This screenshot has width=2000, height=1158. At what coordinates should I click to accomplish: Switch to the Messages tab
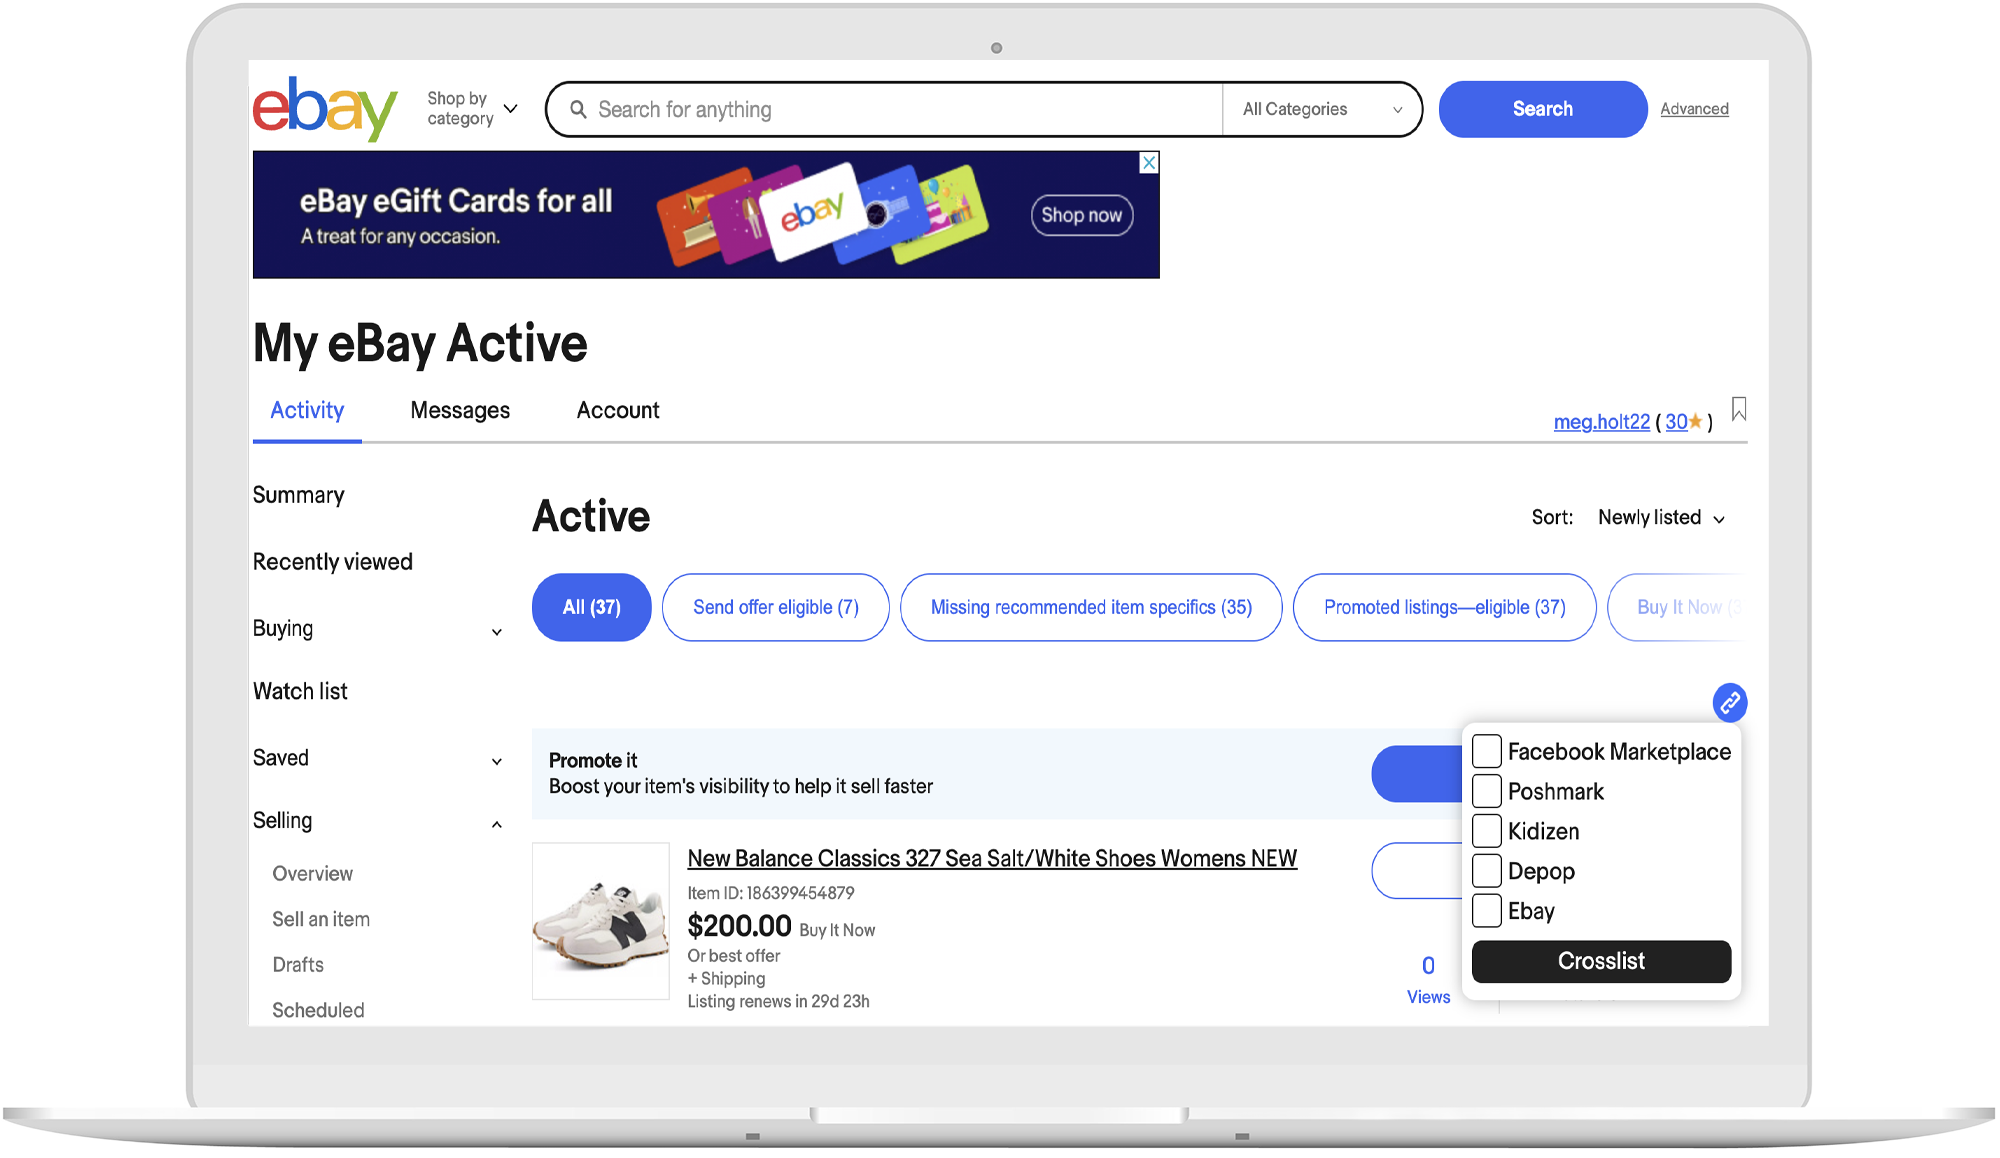pos(460,410)
